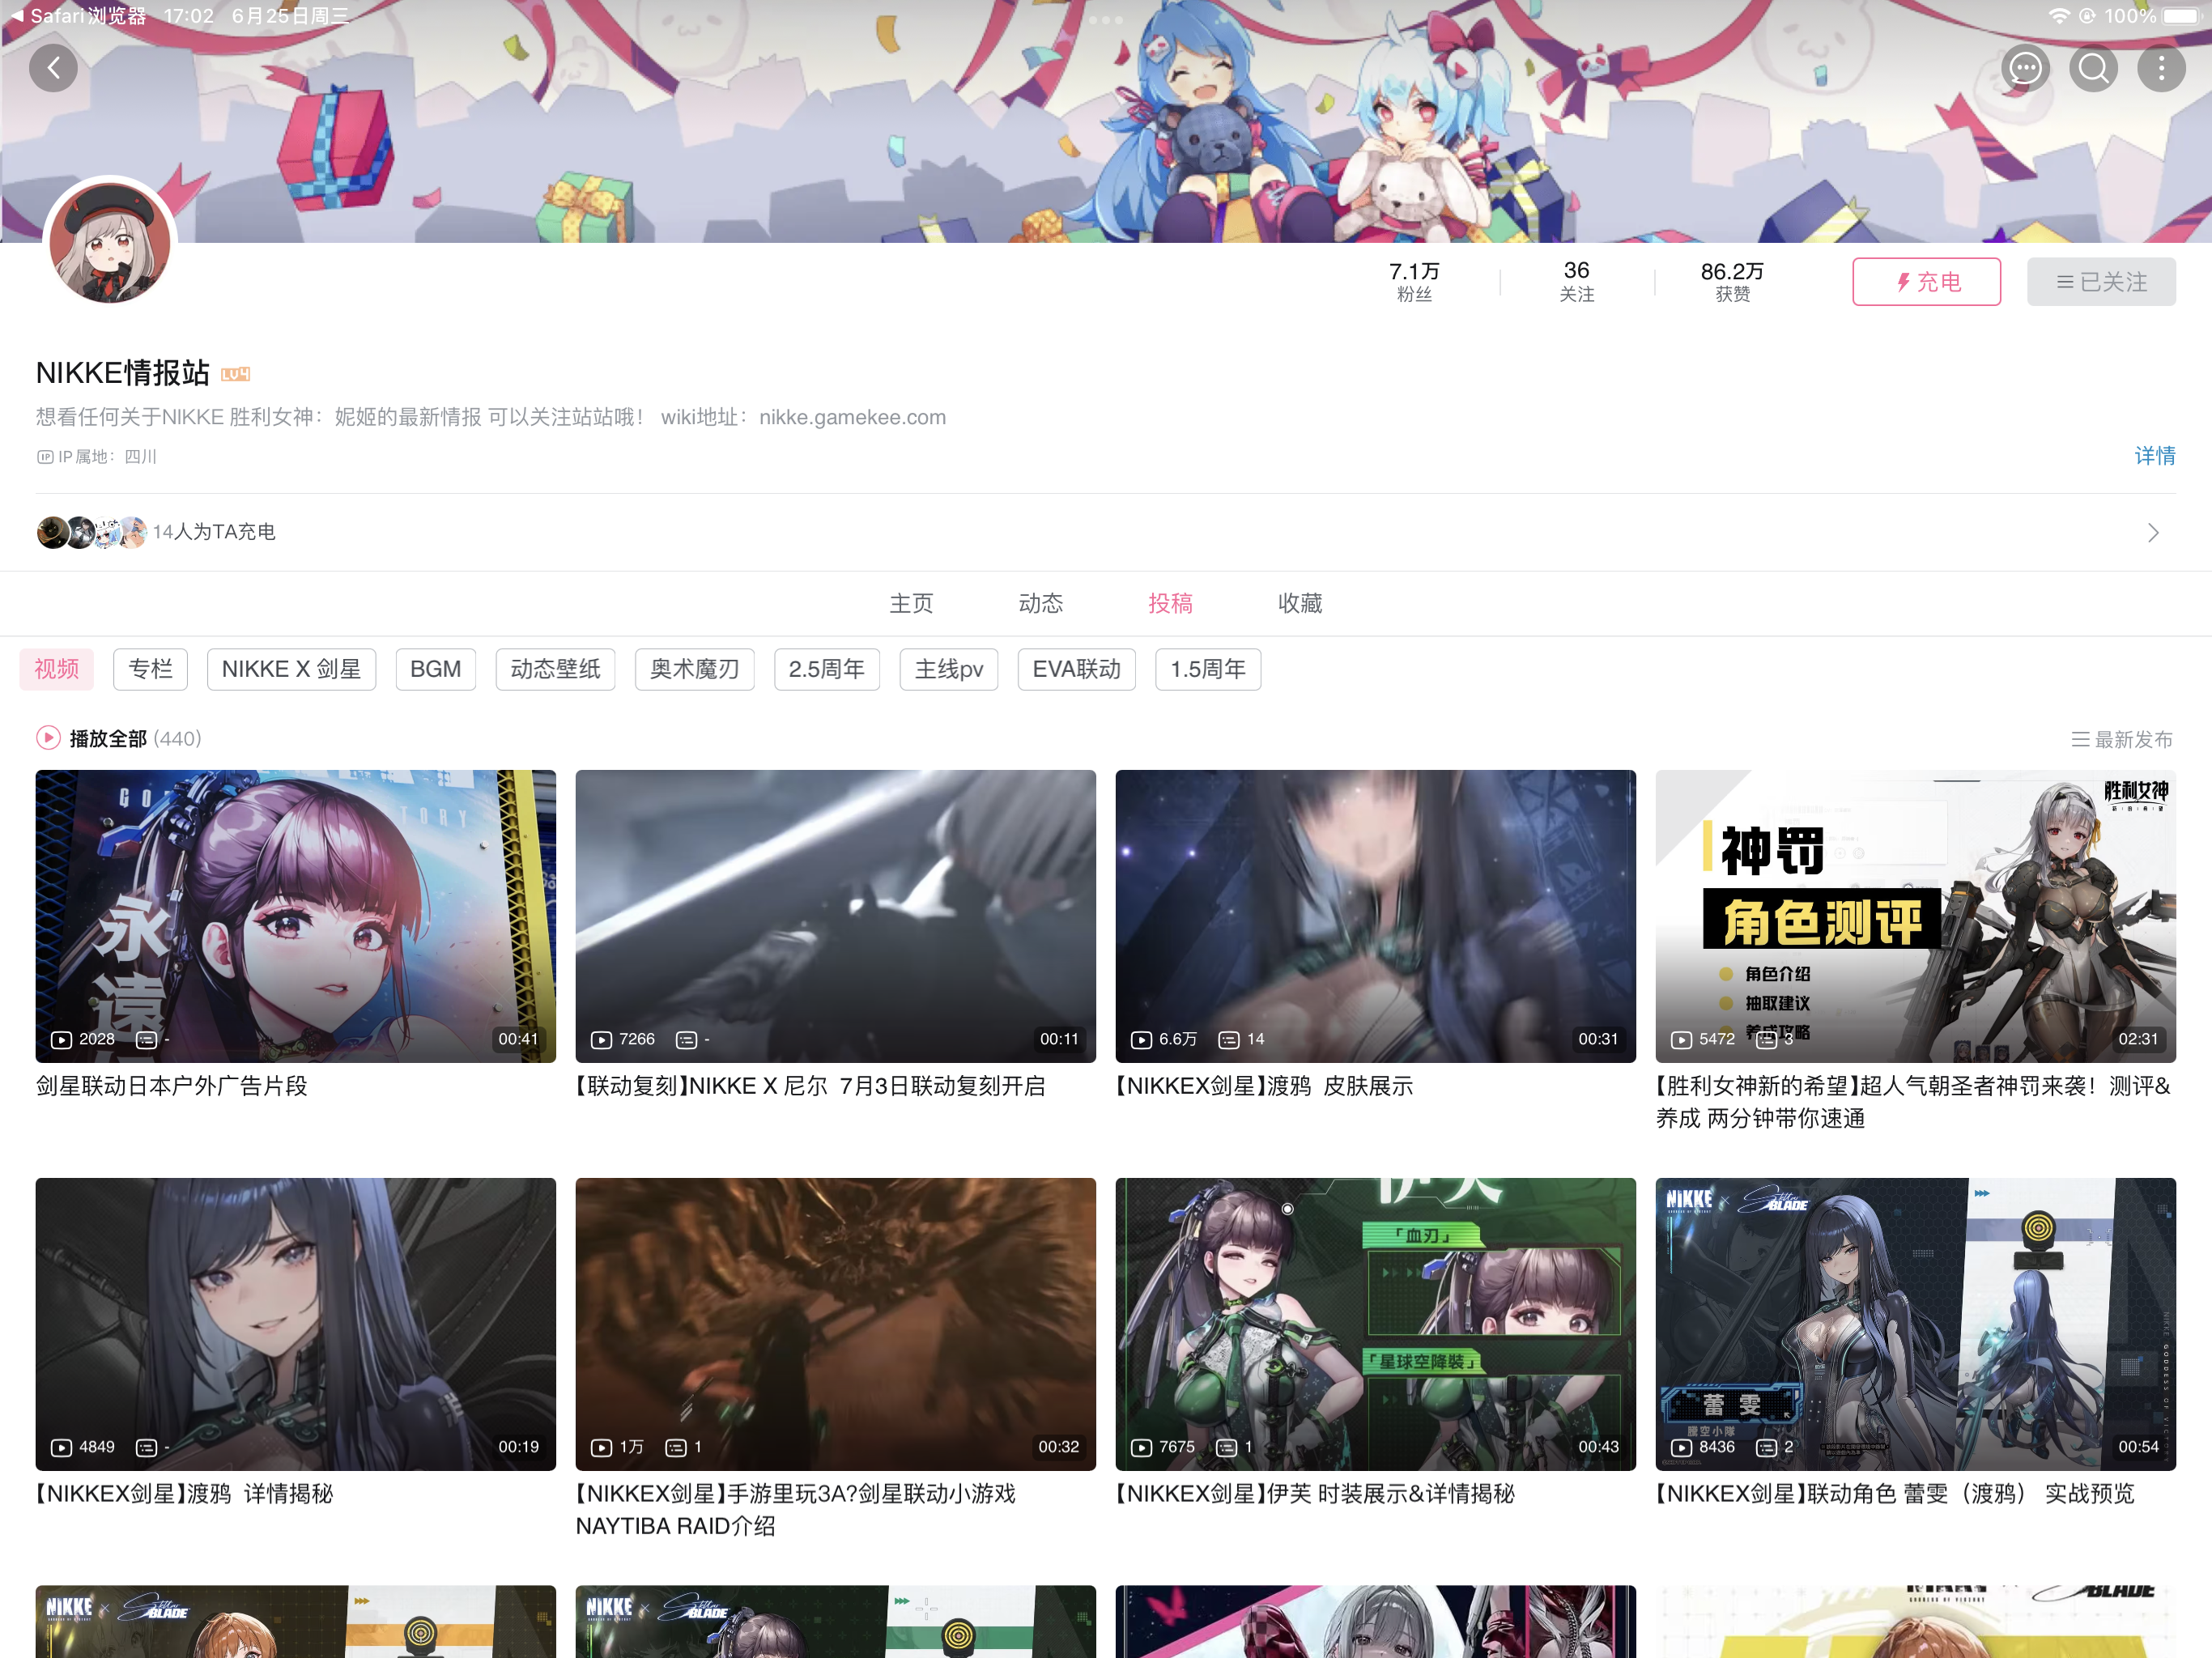Select the 投稿 tab
Viewport: 2212px width, 1658px height.
pos(1170,604)
